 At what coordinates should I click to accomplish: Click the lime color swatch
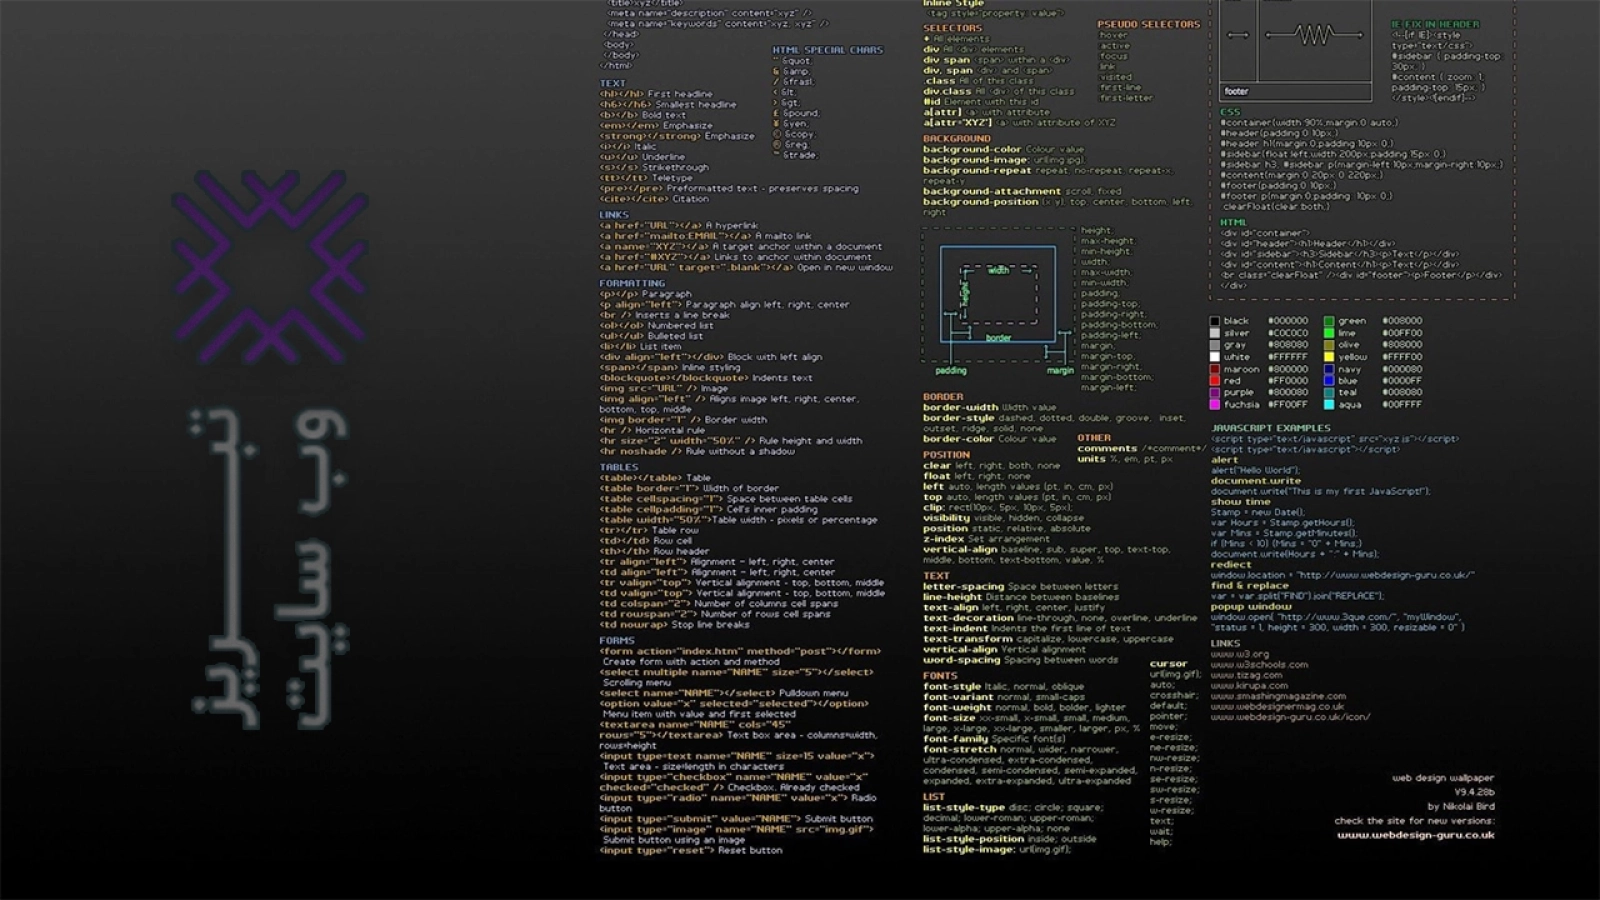(1329, 333)
